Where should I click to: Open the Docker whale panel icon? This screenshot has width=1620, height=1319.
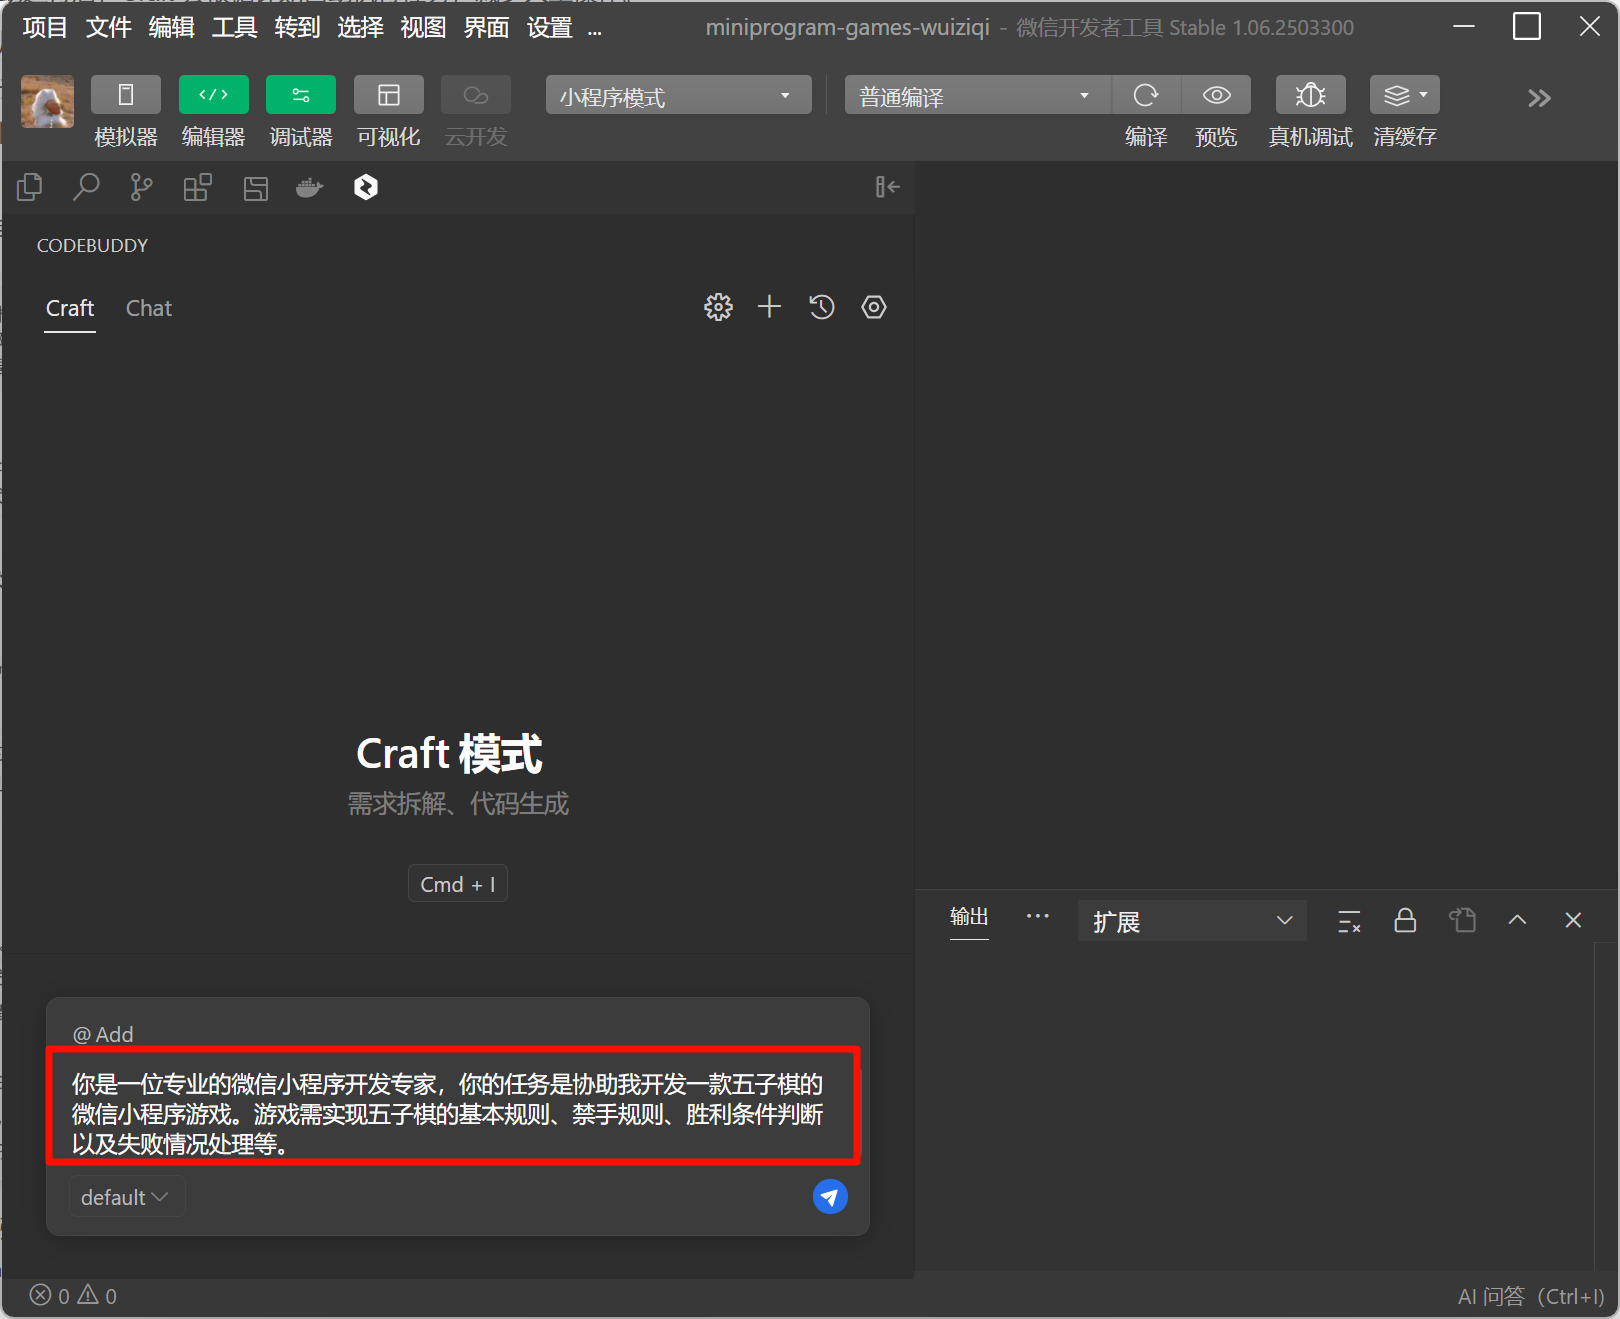coord(310,187)
